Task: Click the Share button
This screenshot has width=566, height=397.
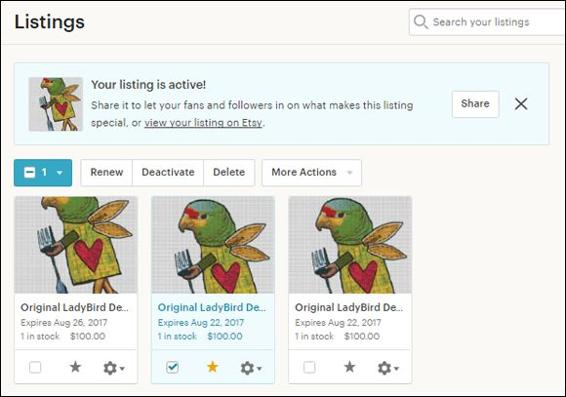Action: [475, 104]
